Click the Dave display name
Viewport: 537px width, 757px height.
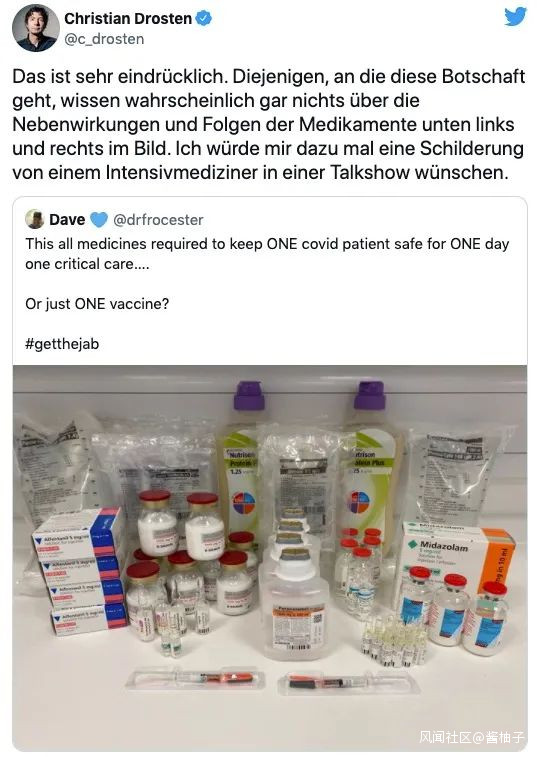click(67, 220)
